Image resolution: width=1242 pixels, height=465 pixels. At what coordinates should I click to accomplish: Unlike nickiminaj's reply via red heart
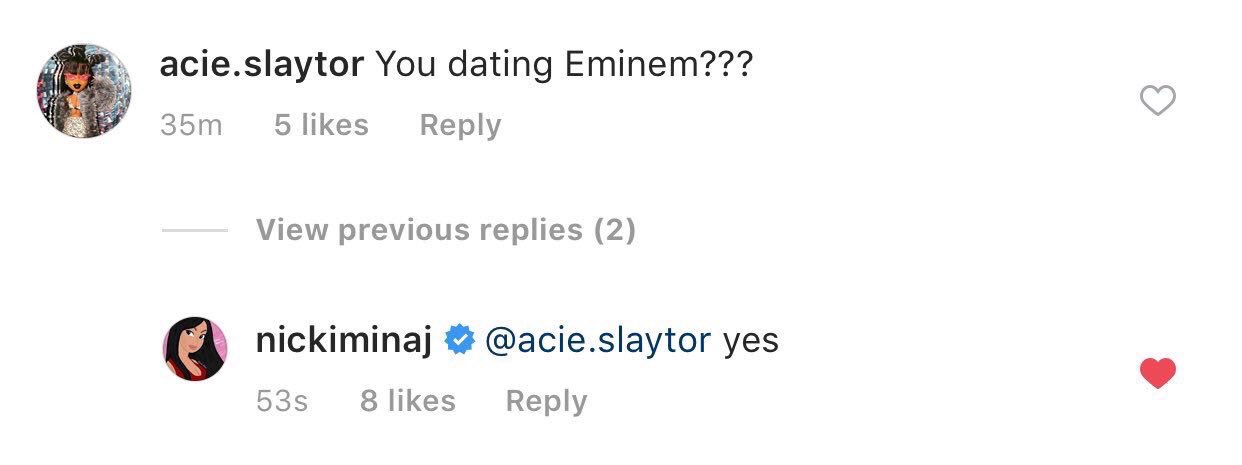tap(1158, 374)
